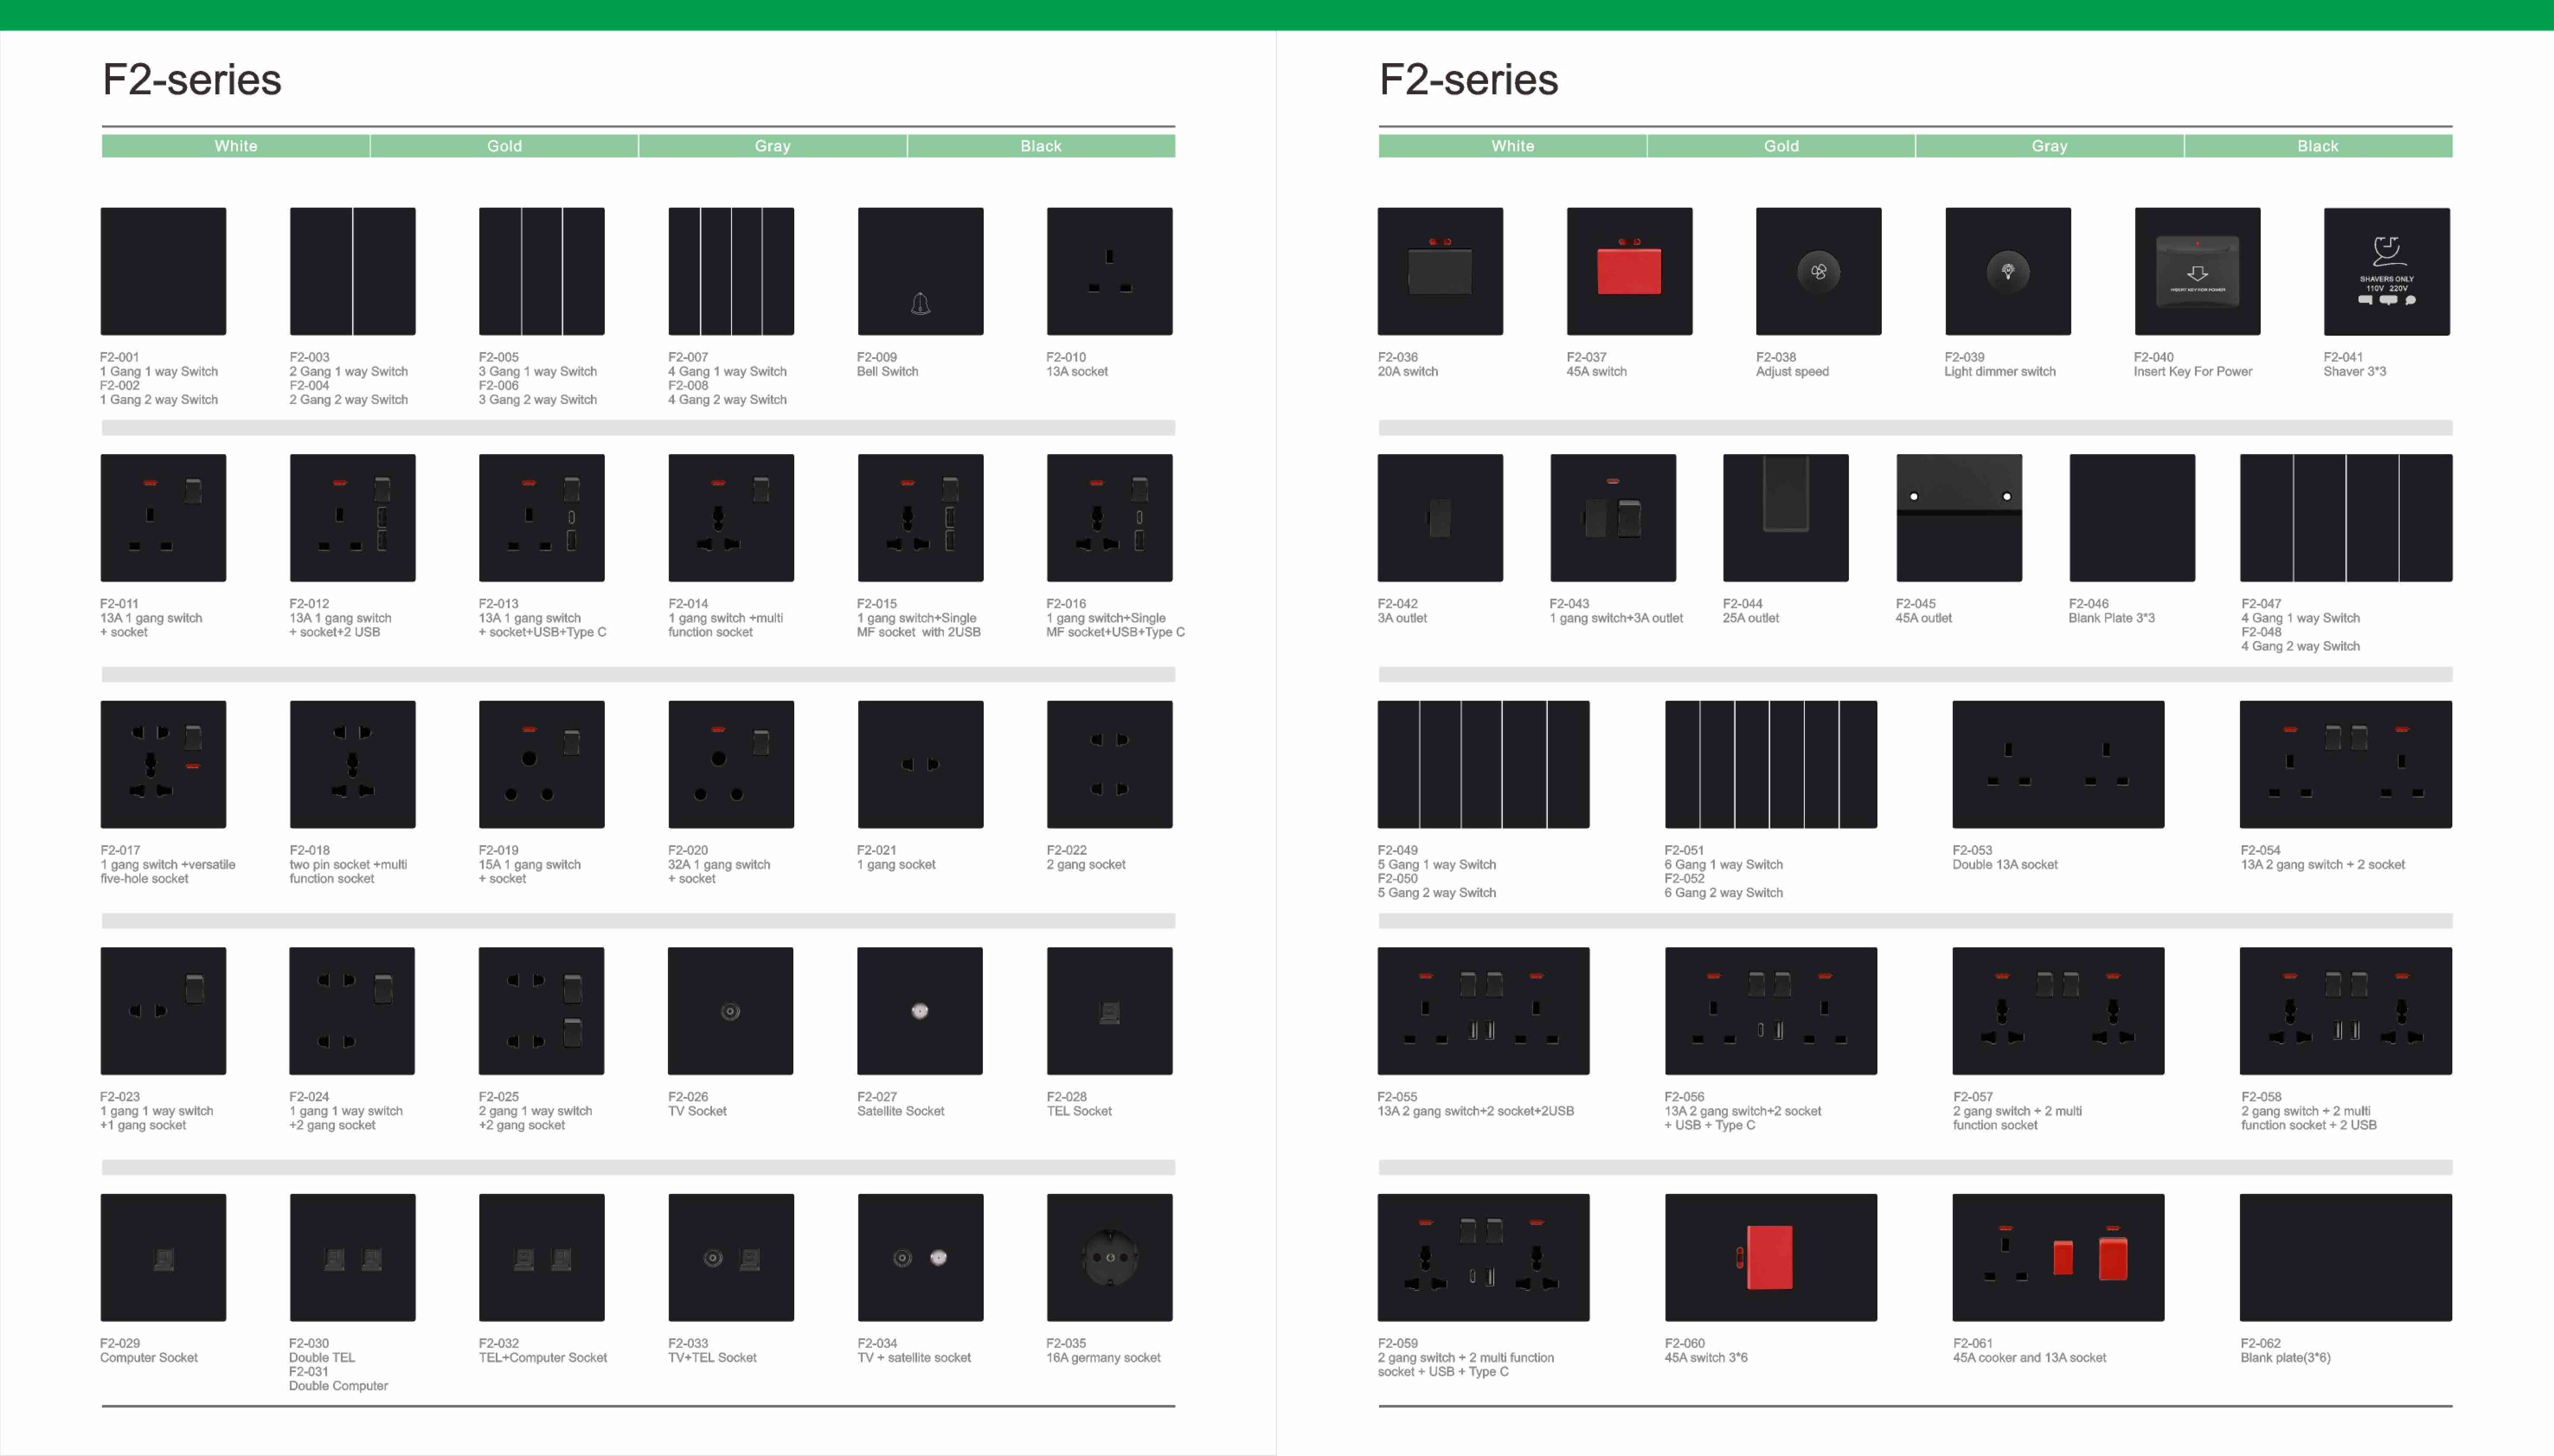Open the F2-035 16A germany socket image

click(x=1109, y=1257)
